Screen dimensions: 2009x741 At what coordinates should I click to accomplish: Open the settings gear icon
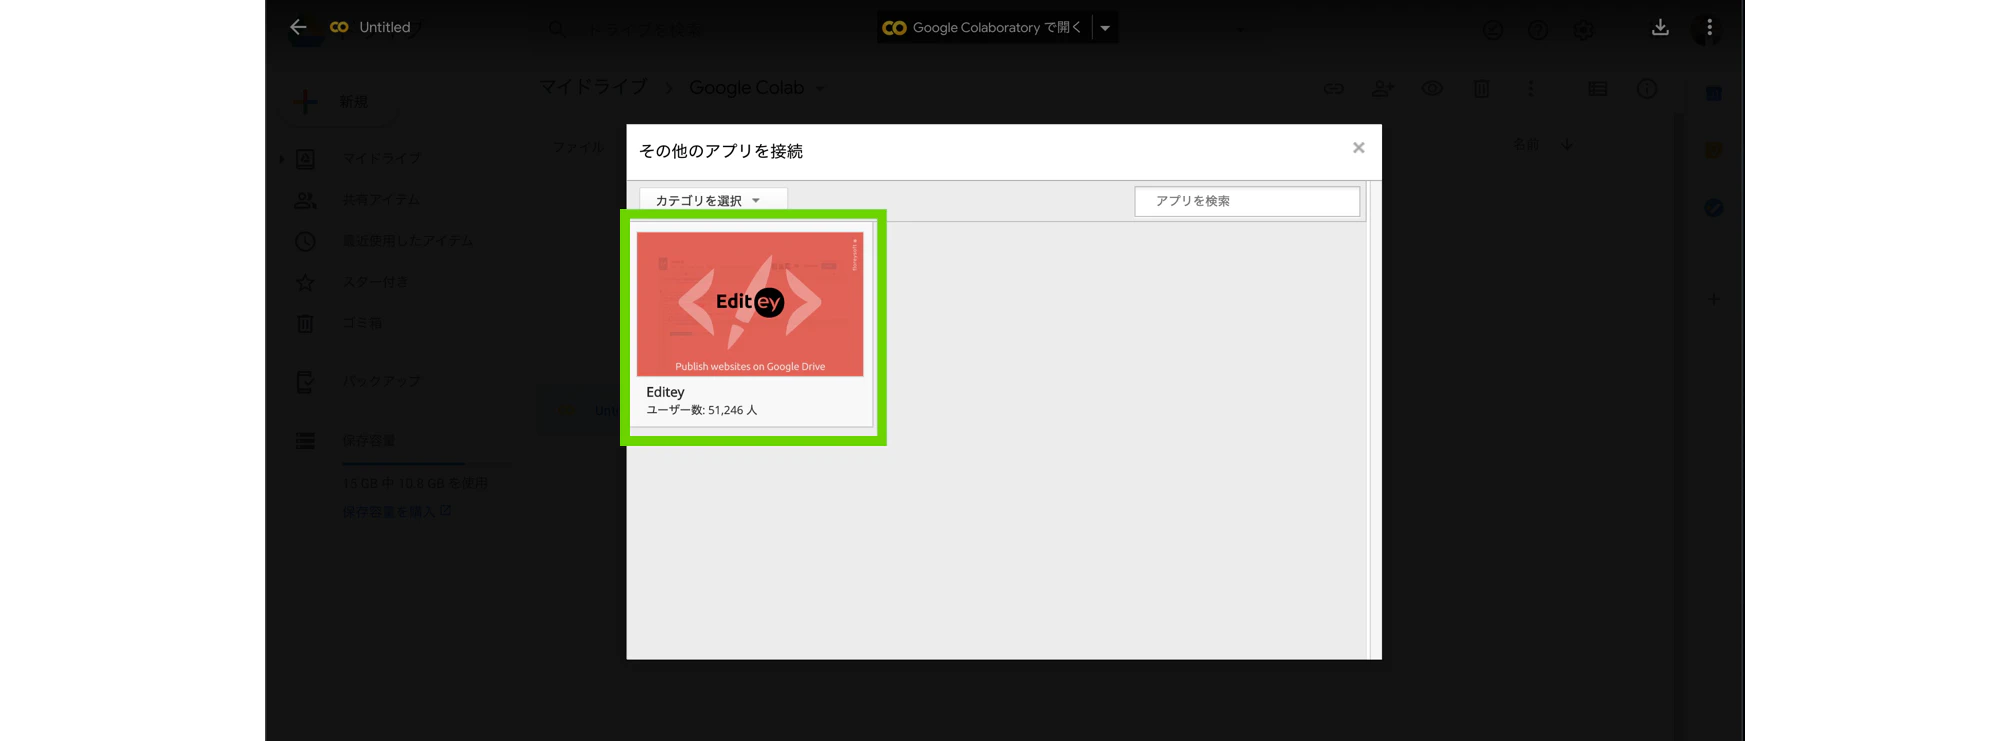[x=1584, y=30]
